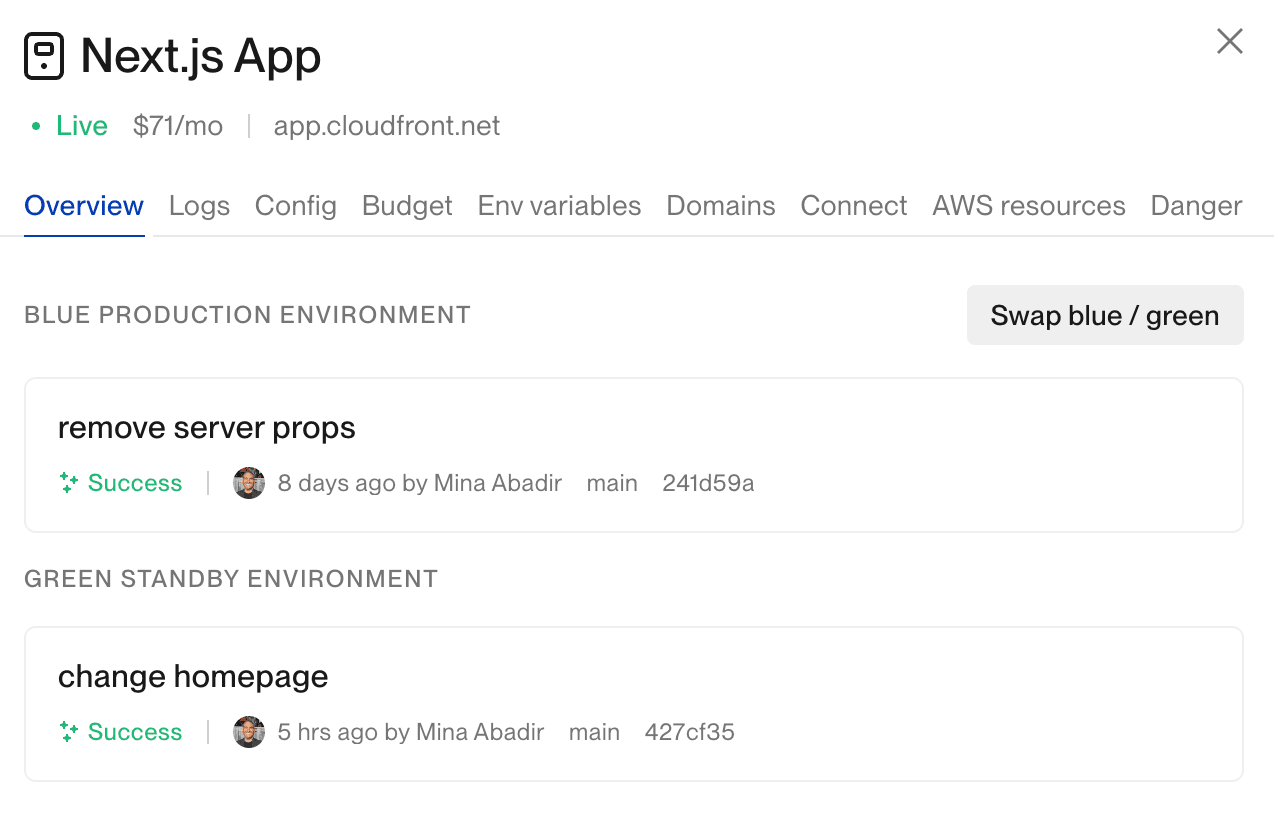Open the Danger tab

[1196, 205]
